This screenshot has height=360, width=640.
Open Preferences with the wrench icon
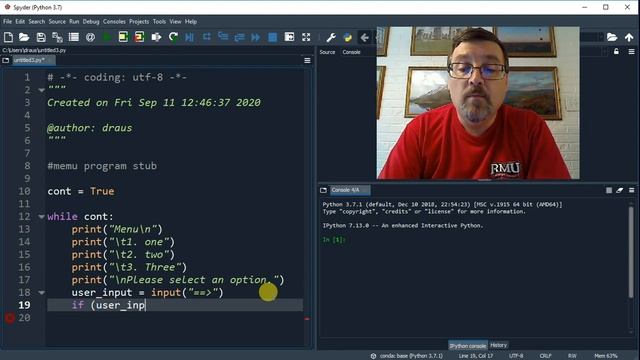tap(331, 38)
